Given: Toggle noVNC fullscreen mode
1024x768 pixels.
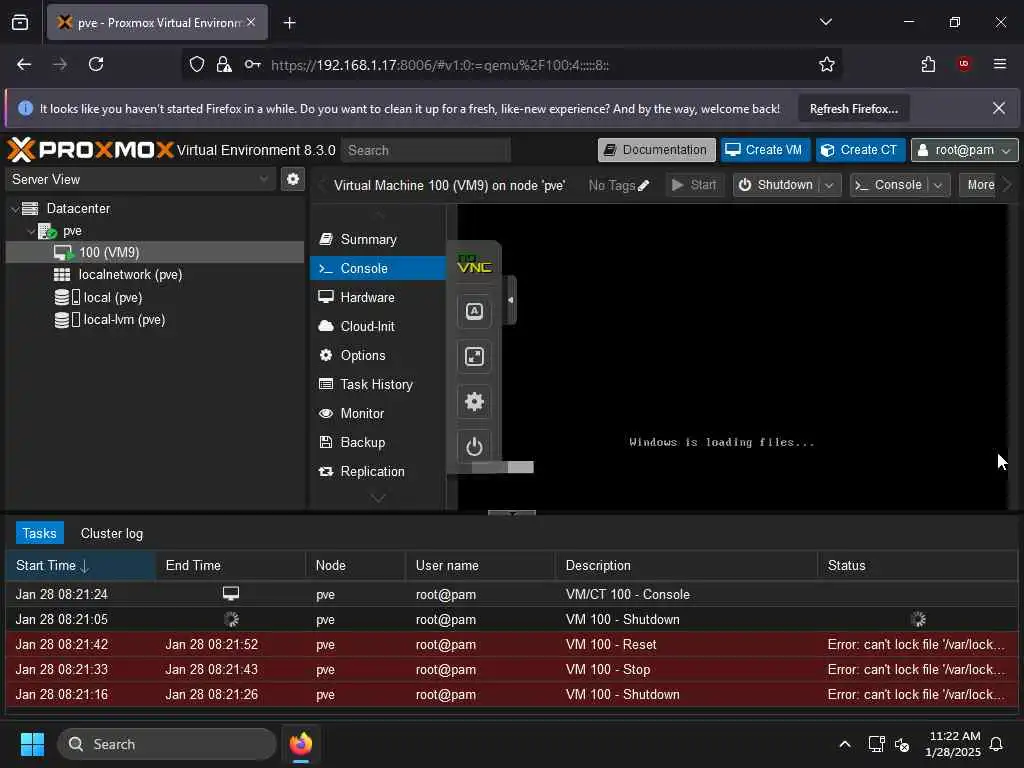Looking at the screenshot, I should [474, 356].
